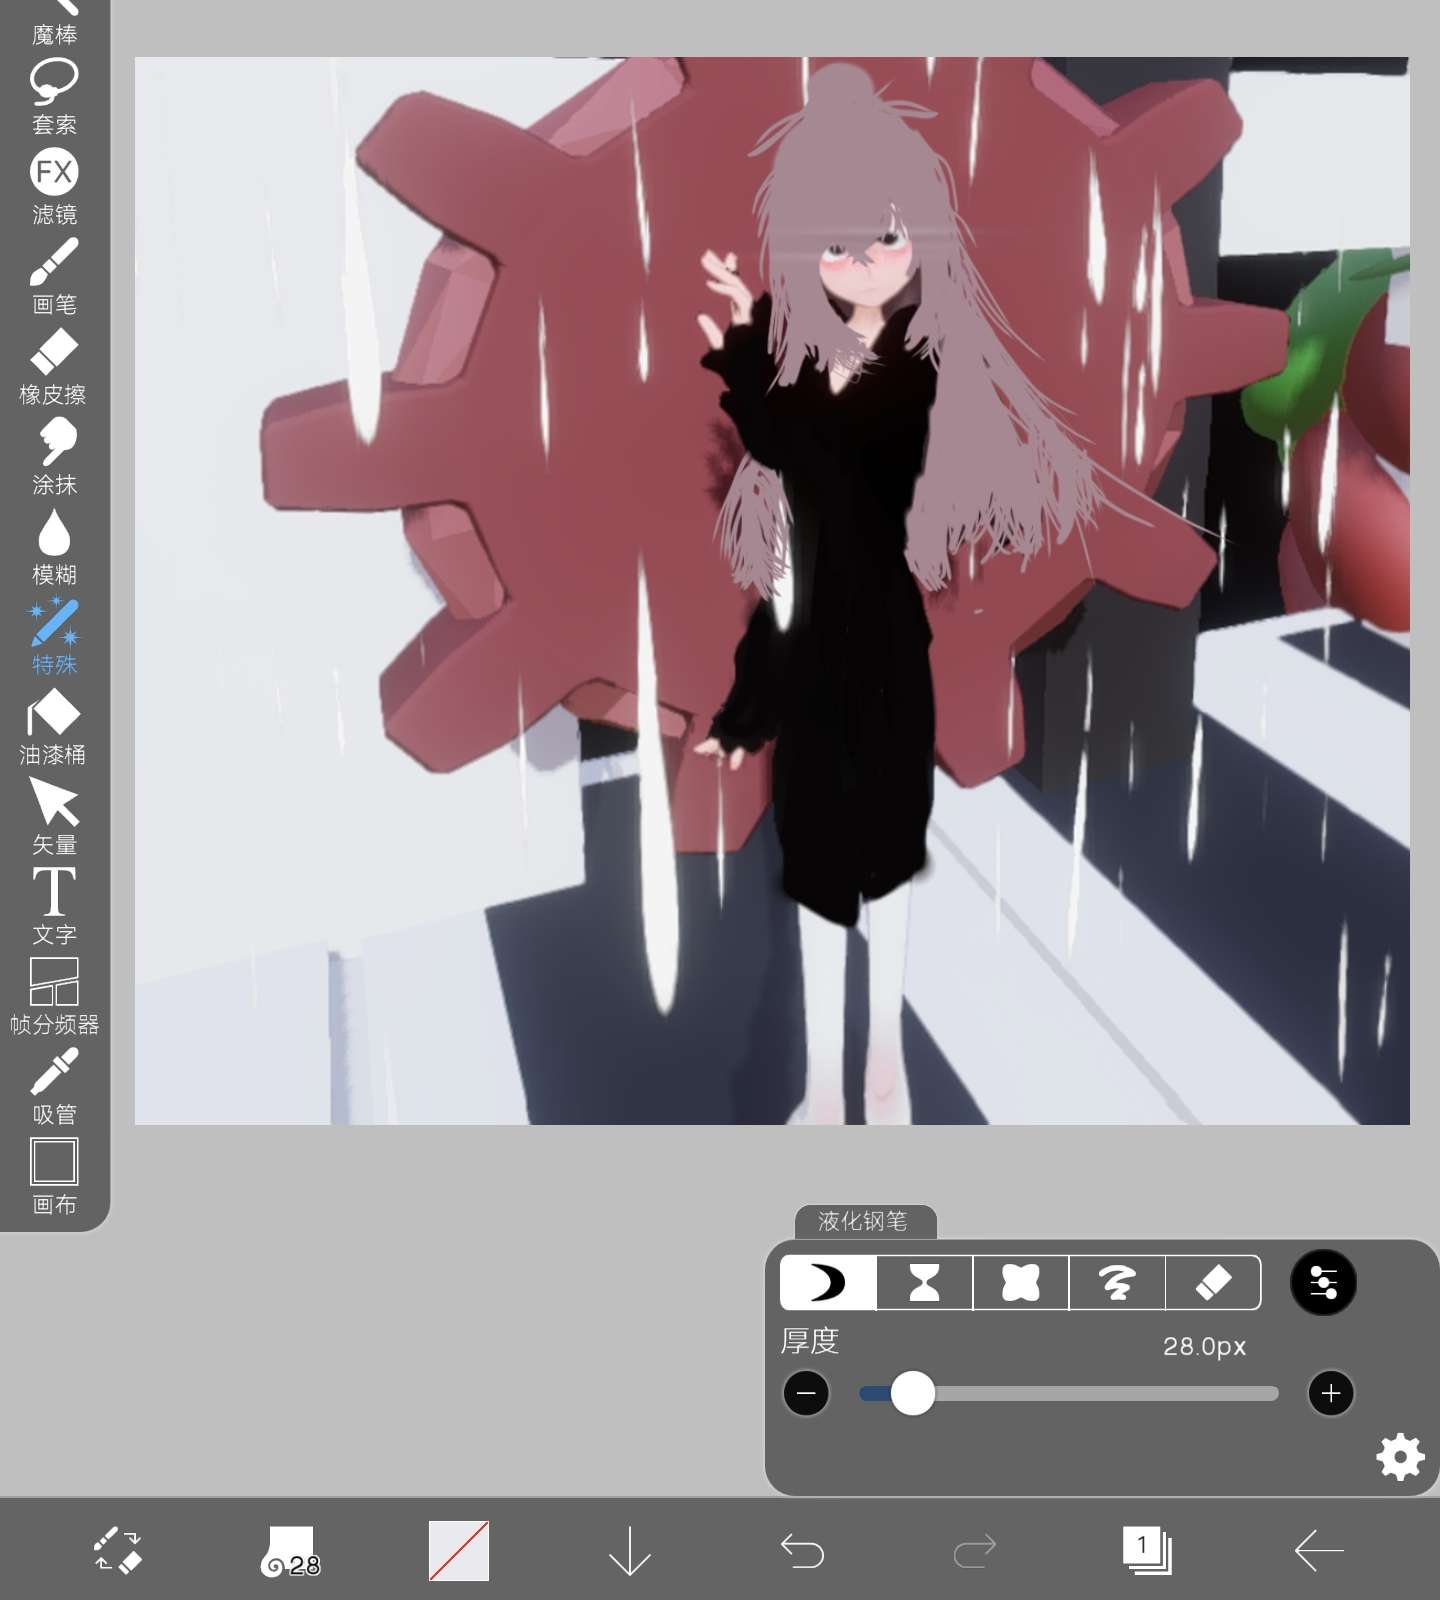This screenshot has width=1440, height=1600.
Task: Increase thickness with the plus button
Action: (1330, 1393)
